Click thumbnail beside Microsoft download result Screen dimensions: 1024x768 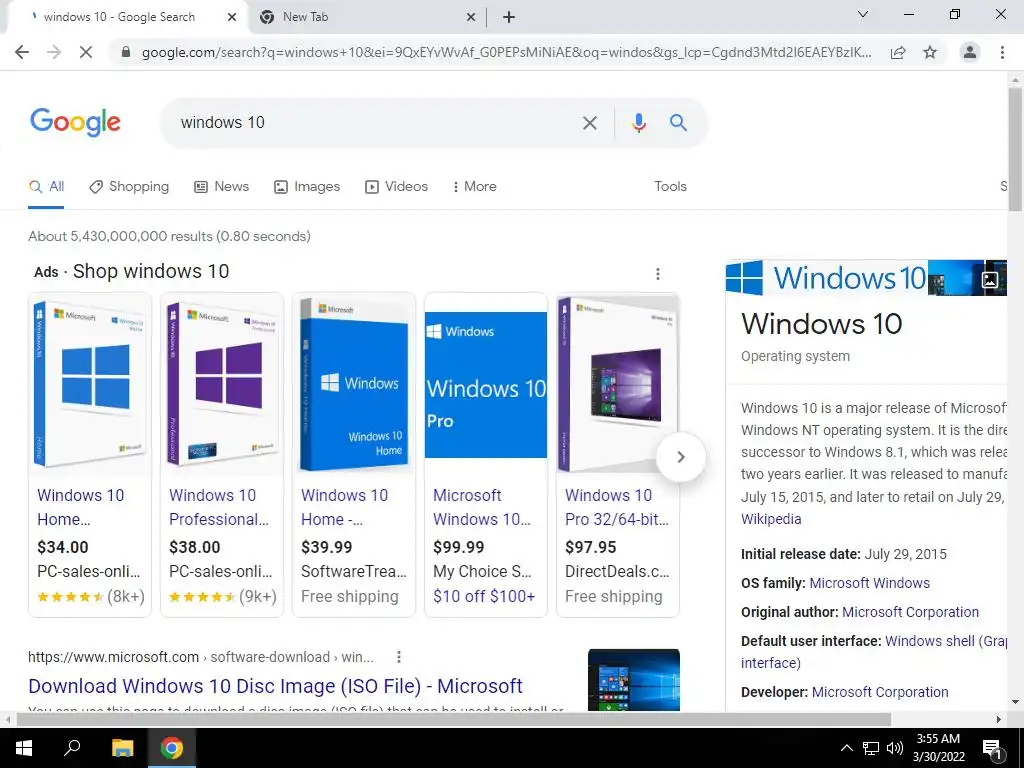coord(633,679)
